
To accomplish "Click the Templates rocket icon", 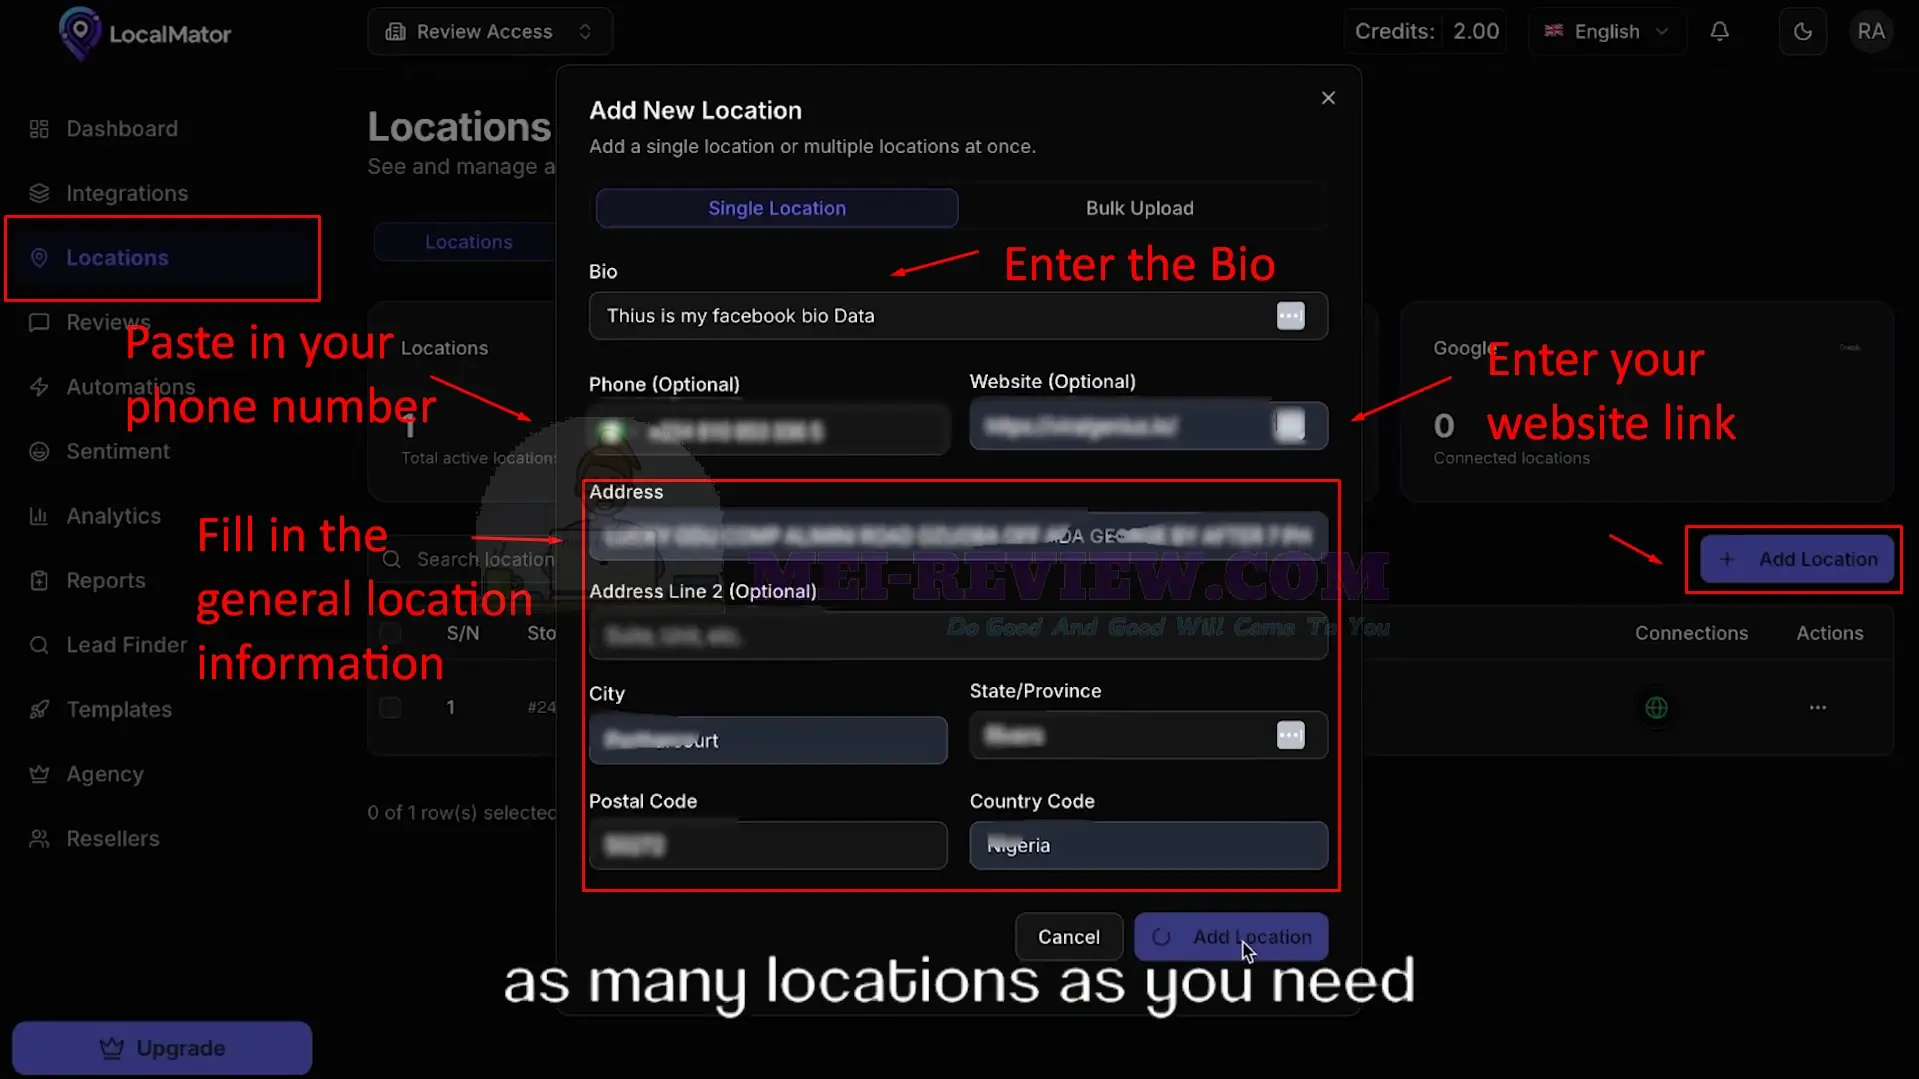I will [39, 710].
